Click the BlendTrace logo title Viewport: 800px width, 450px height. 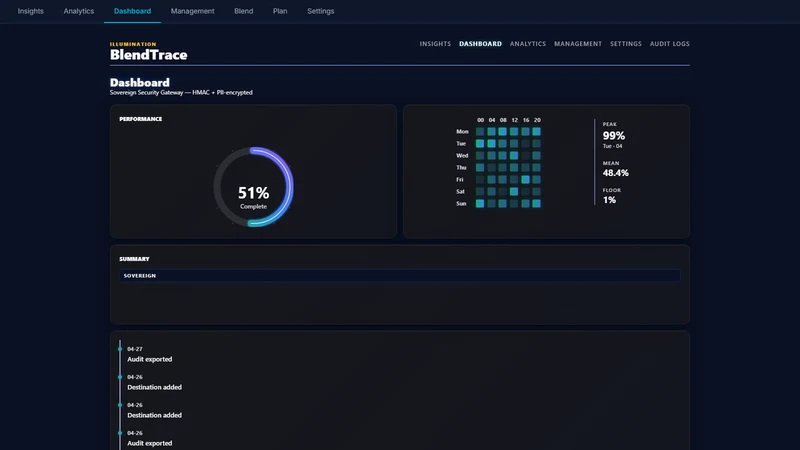click(148, 55)
